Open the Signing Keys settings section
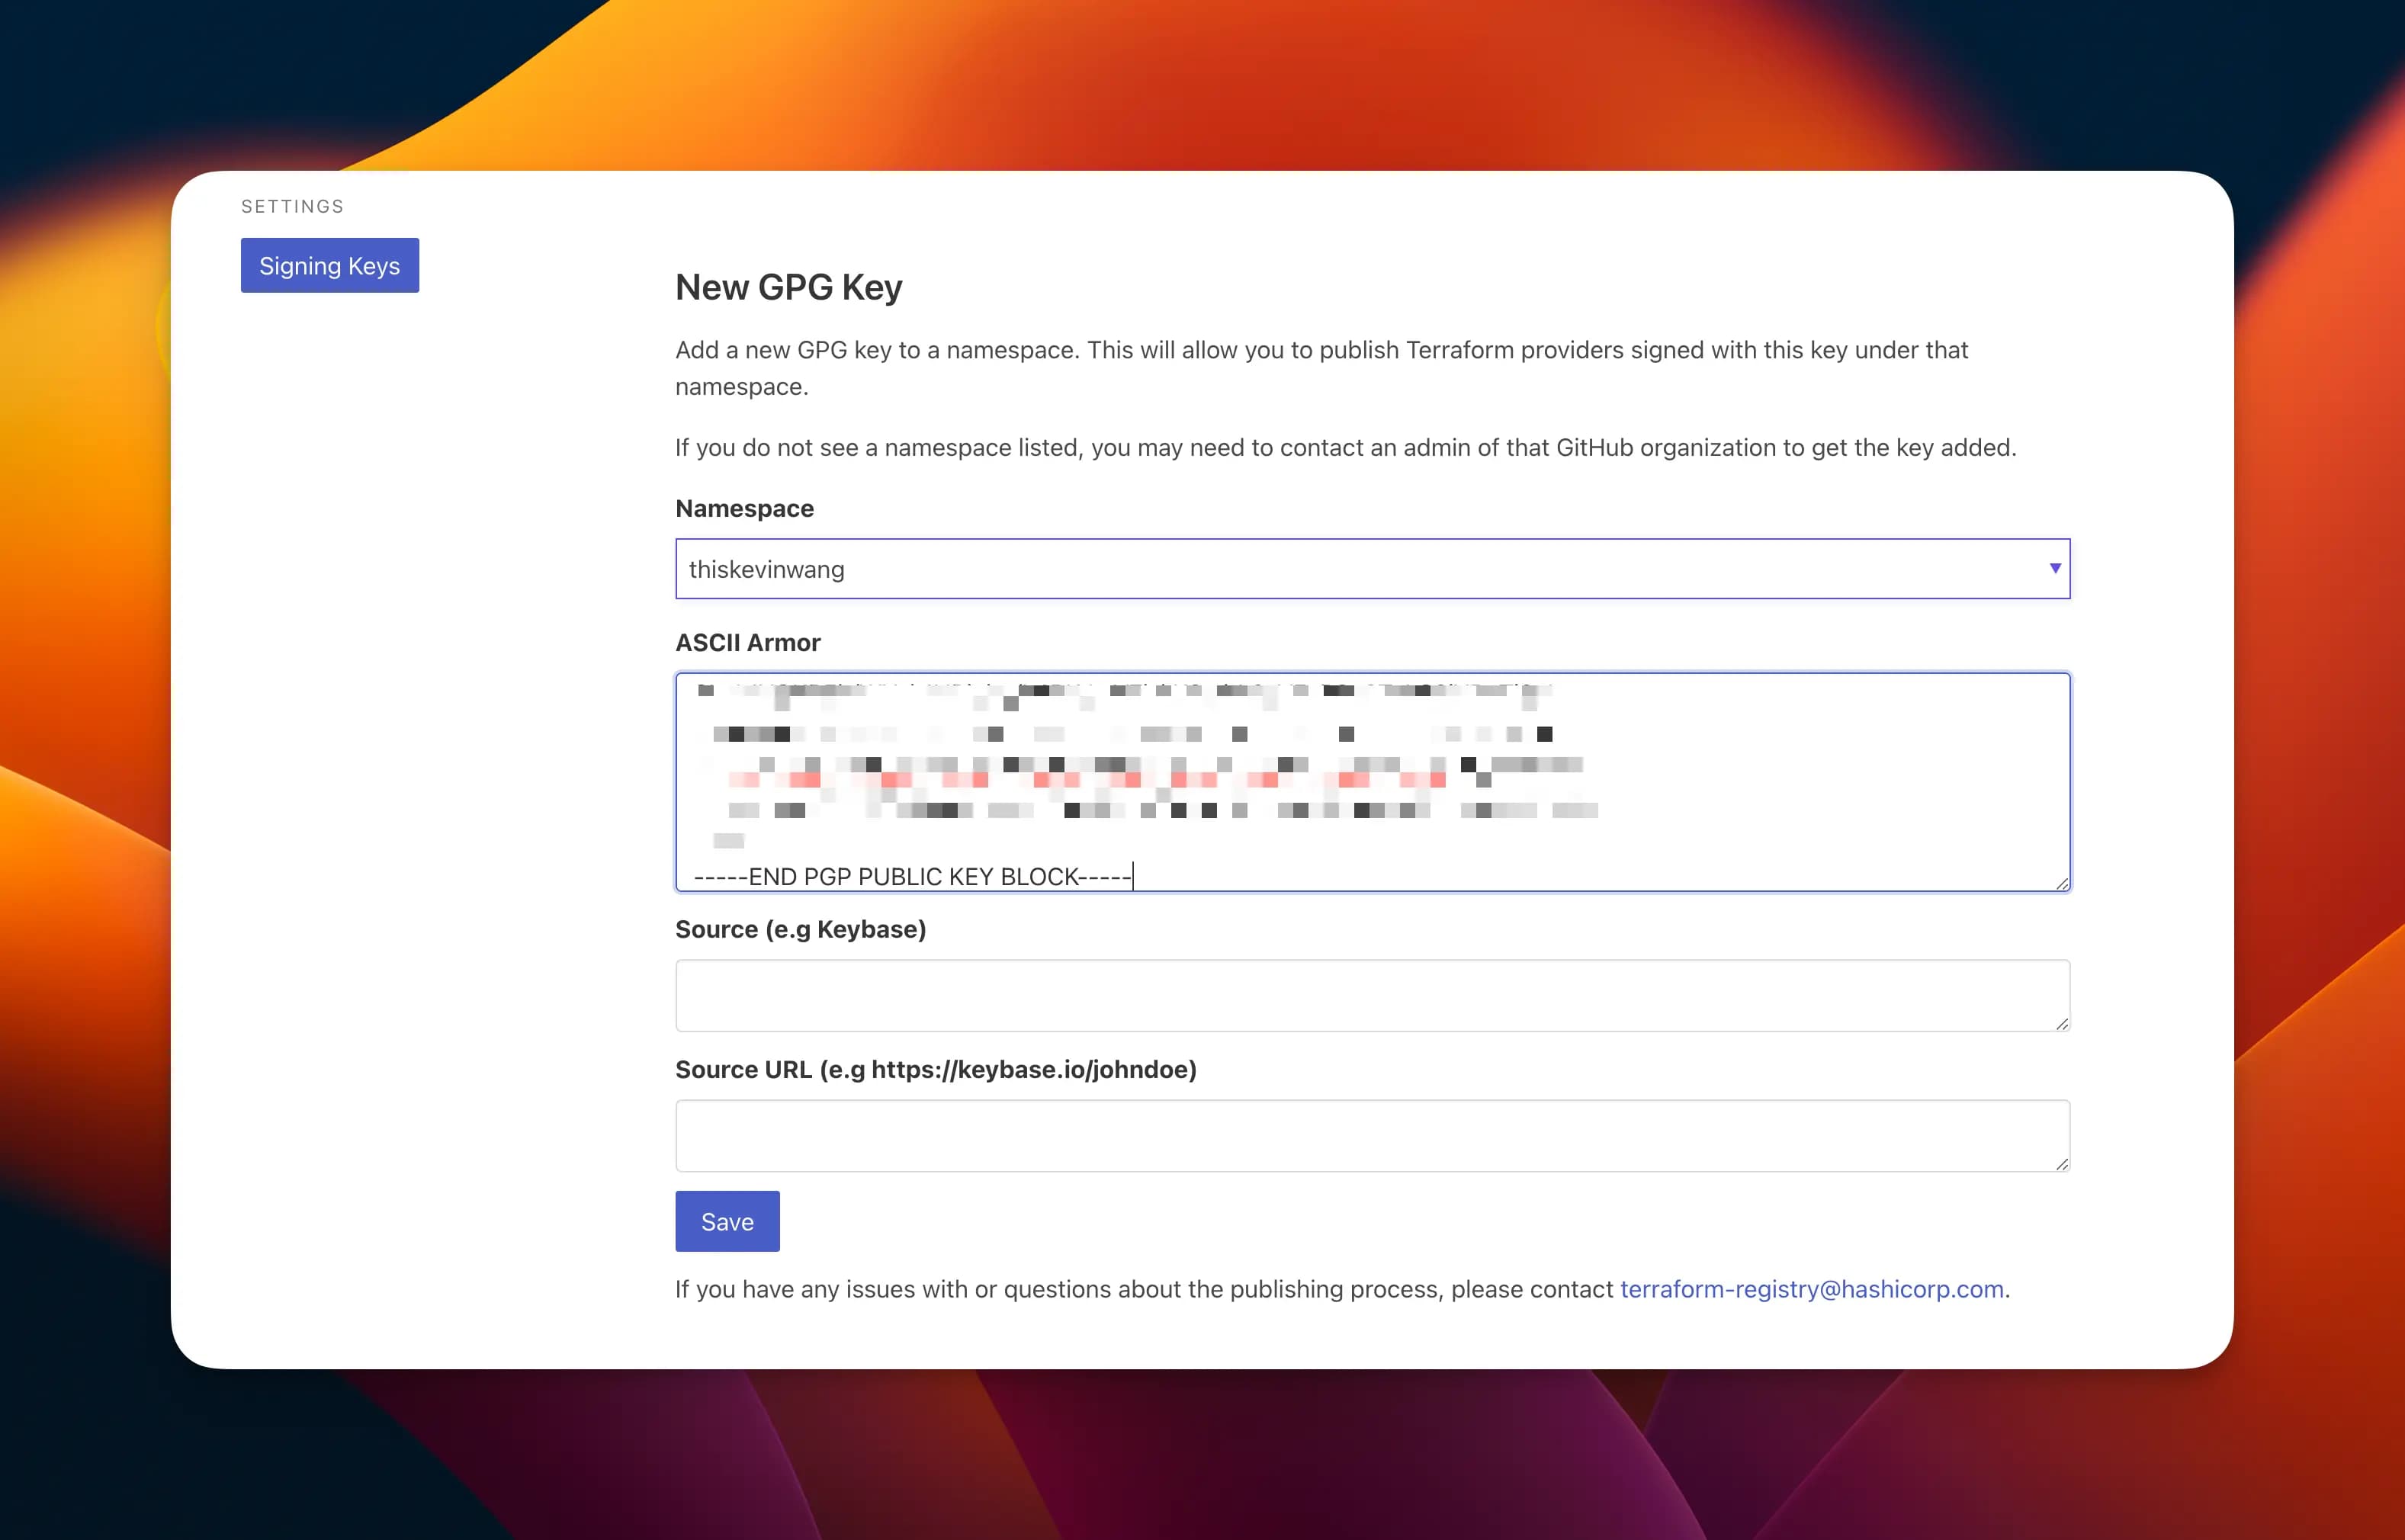The image size is (2405, 1540). click(329, 265)
